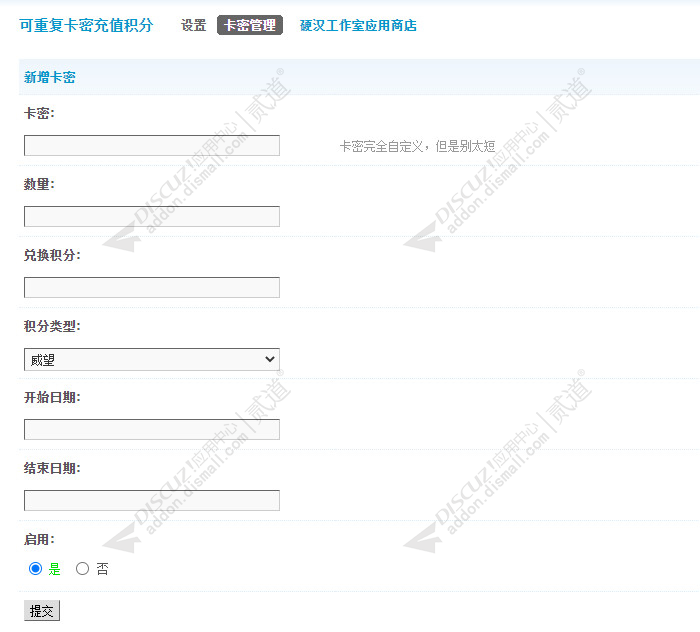The height and width of the screenshot is (632, 700).
Task: Select the 是 radio button for 启用
Action: pyautogui.click(x=35, y=569)
